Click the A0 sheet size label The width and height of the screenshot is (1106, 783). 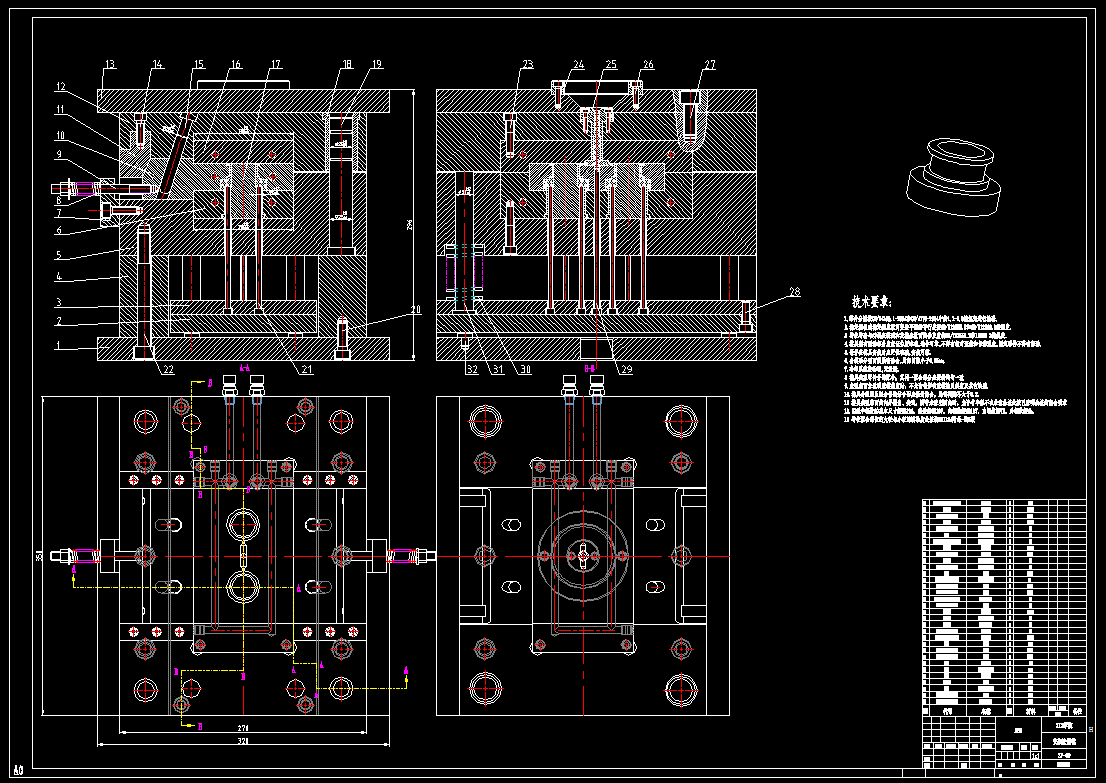tap(18, 770)
